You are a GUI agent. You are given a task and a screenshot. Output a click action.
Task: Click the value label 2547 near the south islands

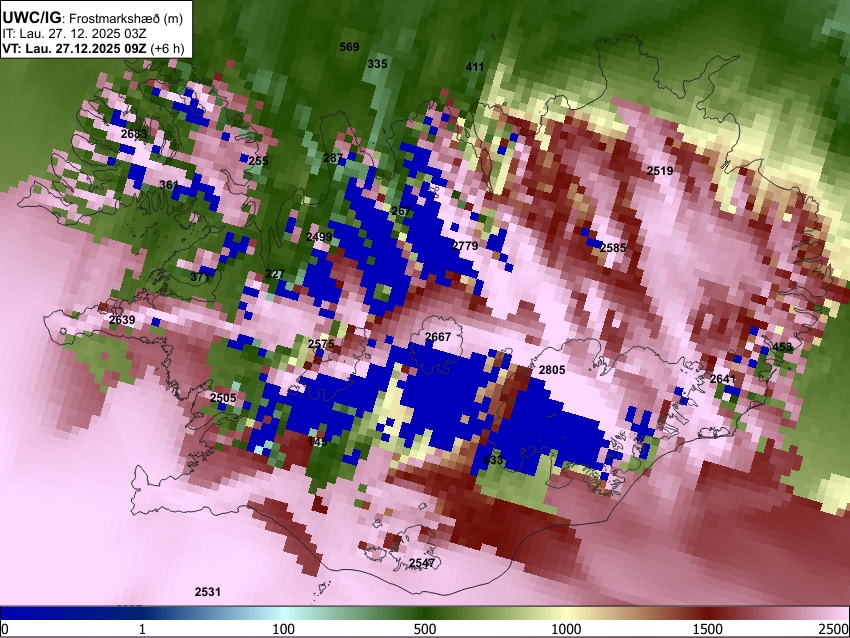[x=422, y=563]
